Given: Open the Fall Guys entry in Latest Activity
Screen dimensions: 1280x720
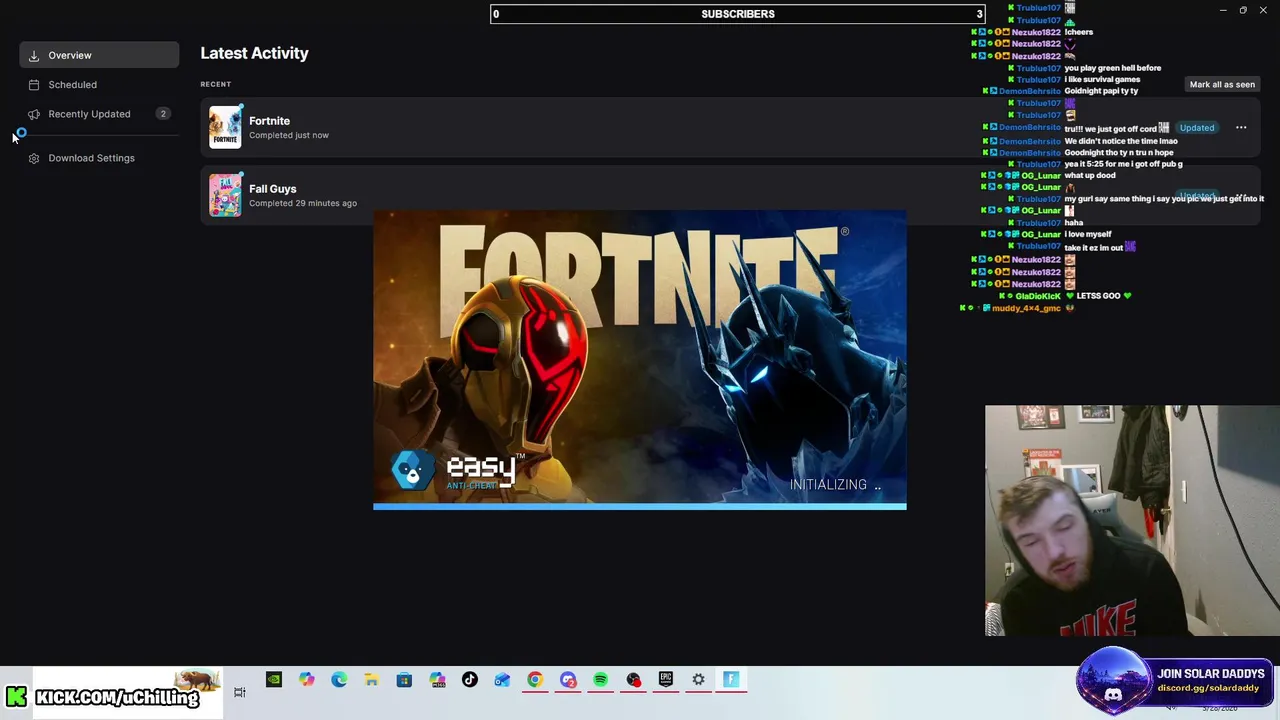Looking at the screenshot, I should 730,195.
